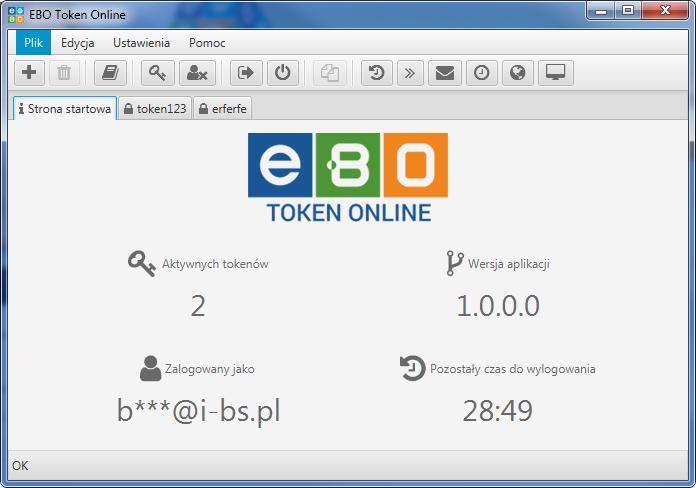The image size is (696, 488).
Task: Switch to the Strona startowa tab
Action: coord(65,108)
